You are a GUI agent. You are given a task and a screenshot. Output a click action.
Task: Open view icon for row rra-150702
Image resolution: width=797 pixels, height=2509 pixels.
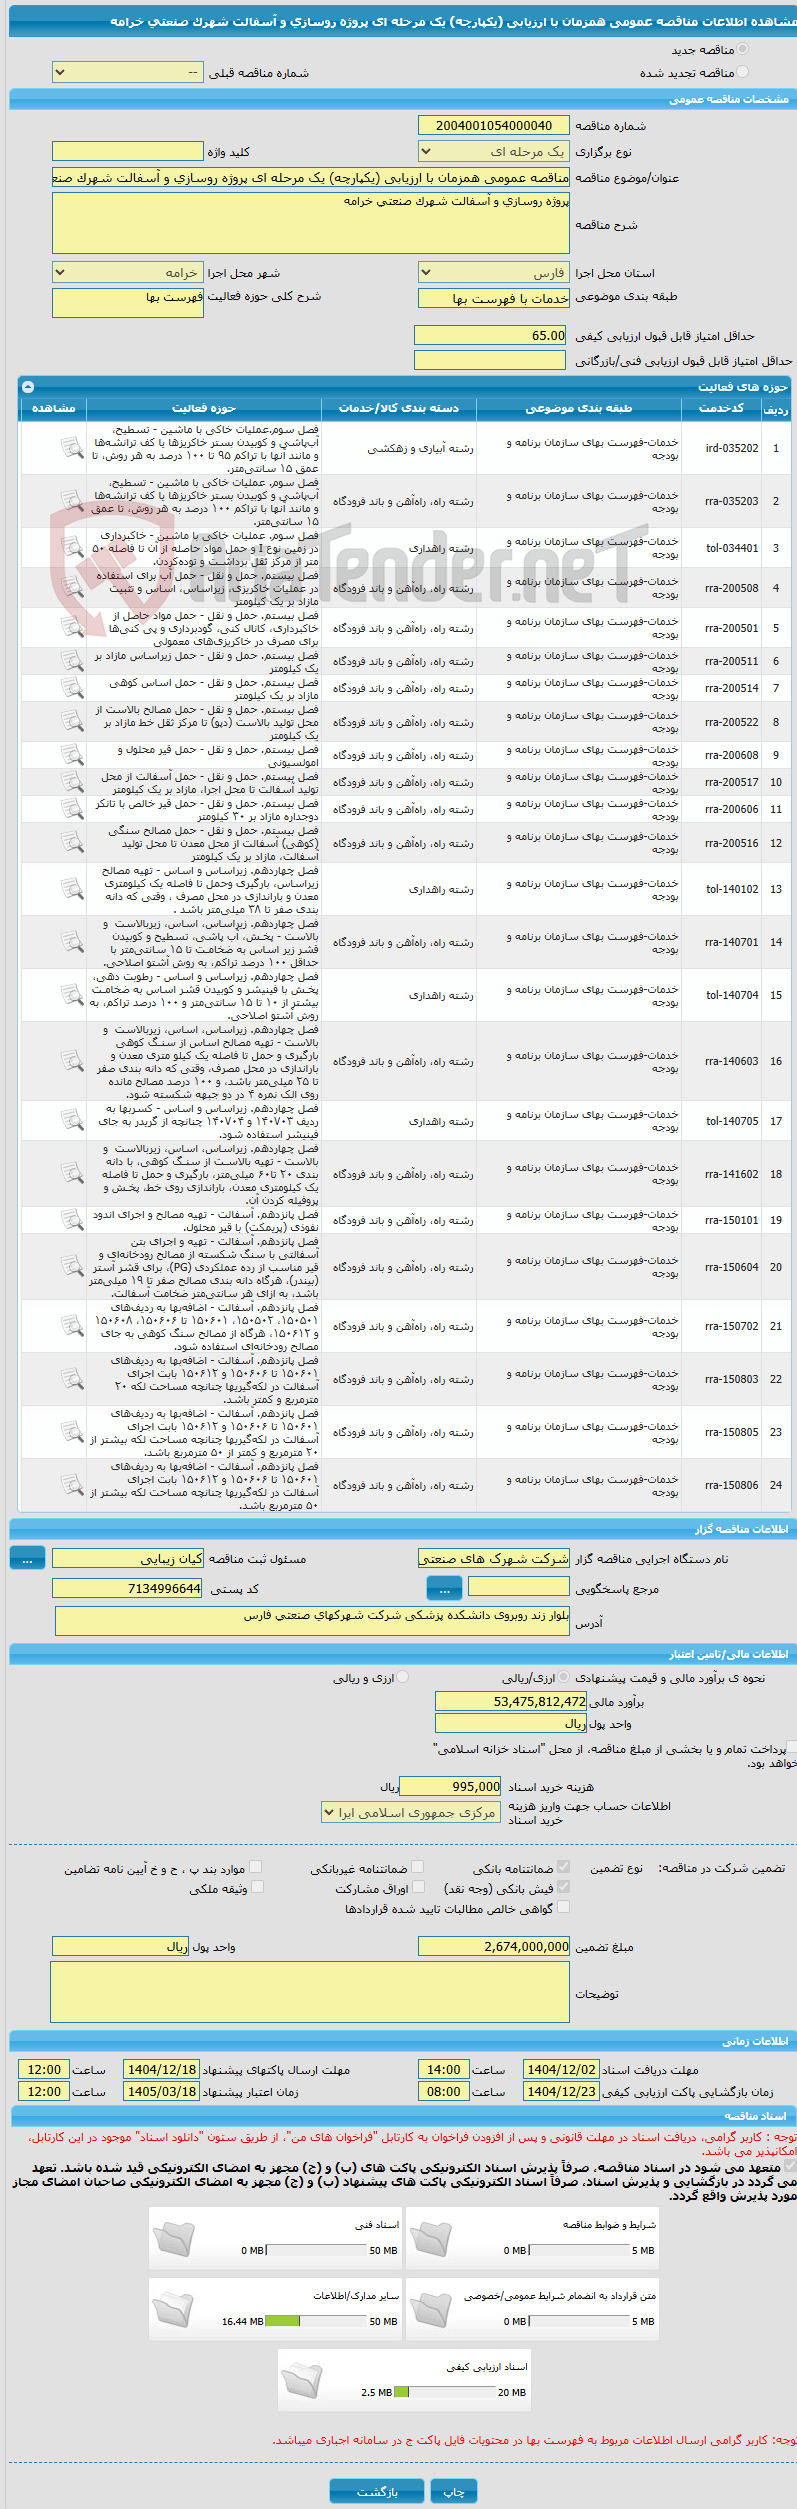(71, 1325)
